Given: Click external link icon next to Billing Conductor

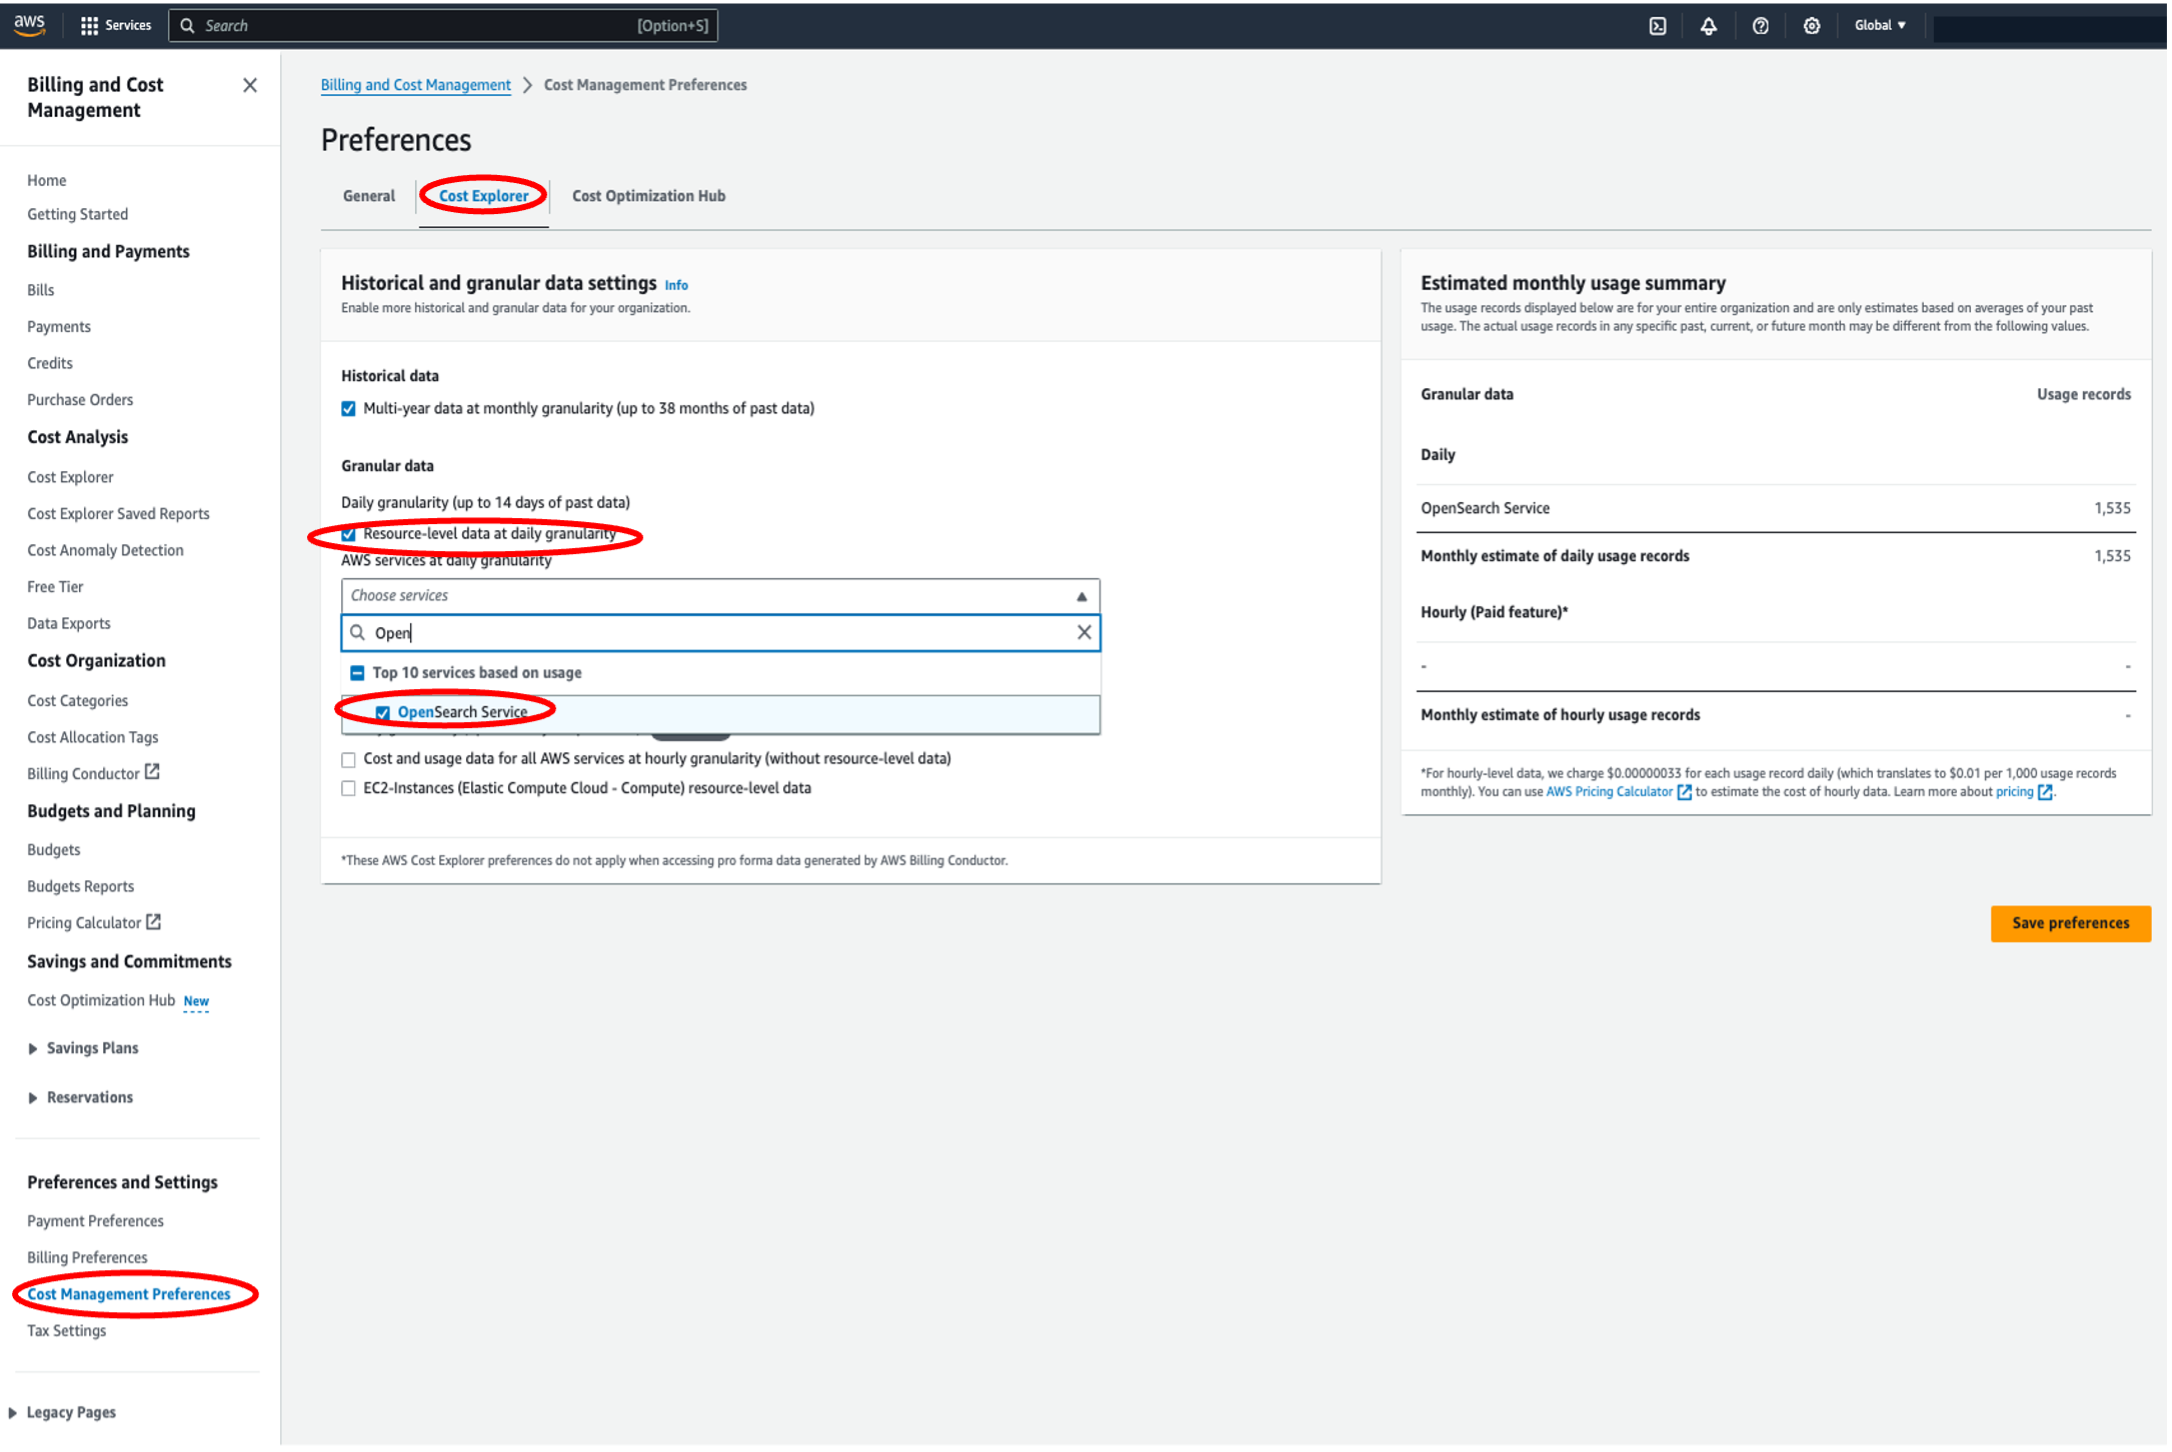Looking at the screenshot, I should tap(152, 772).
